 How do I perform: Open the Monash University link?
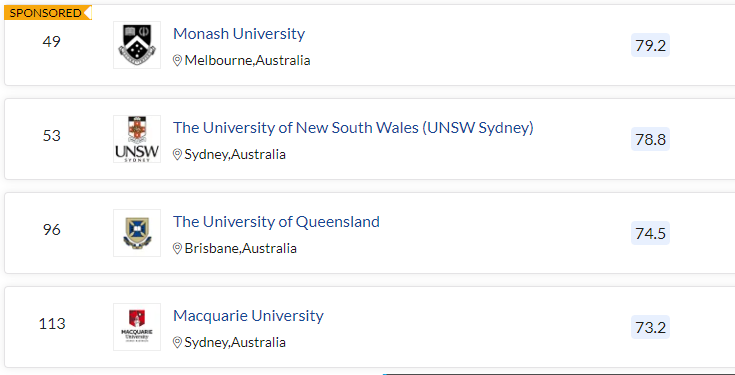(239, 34)
